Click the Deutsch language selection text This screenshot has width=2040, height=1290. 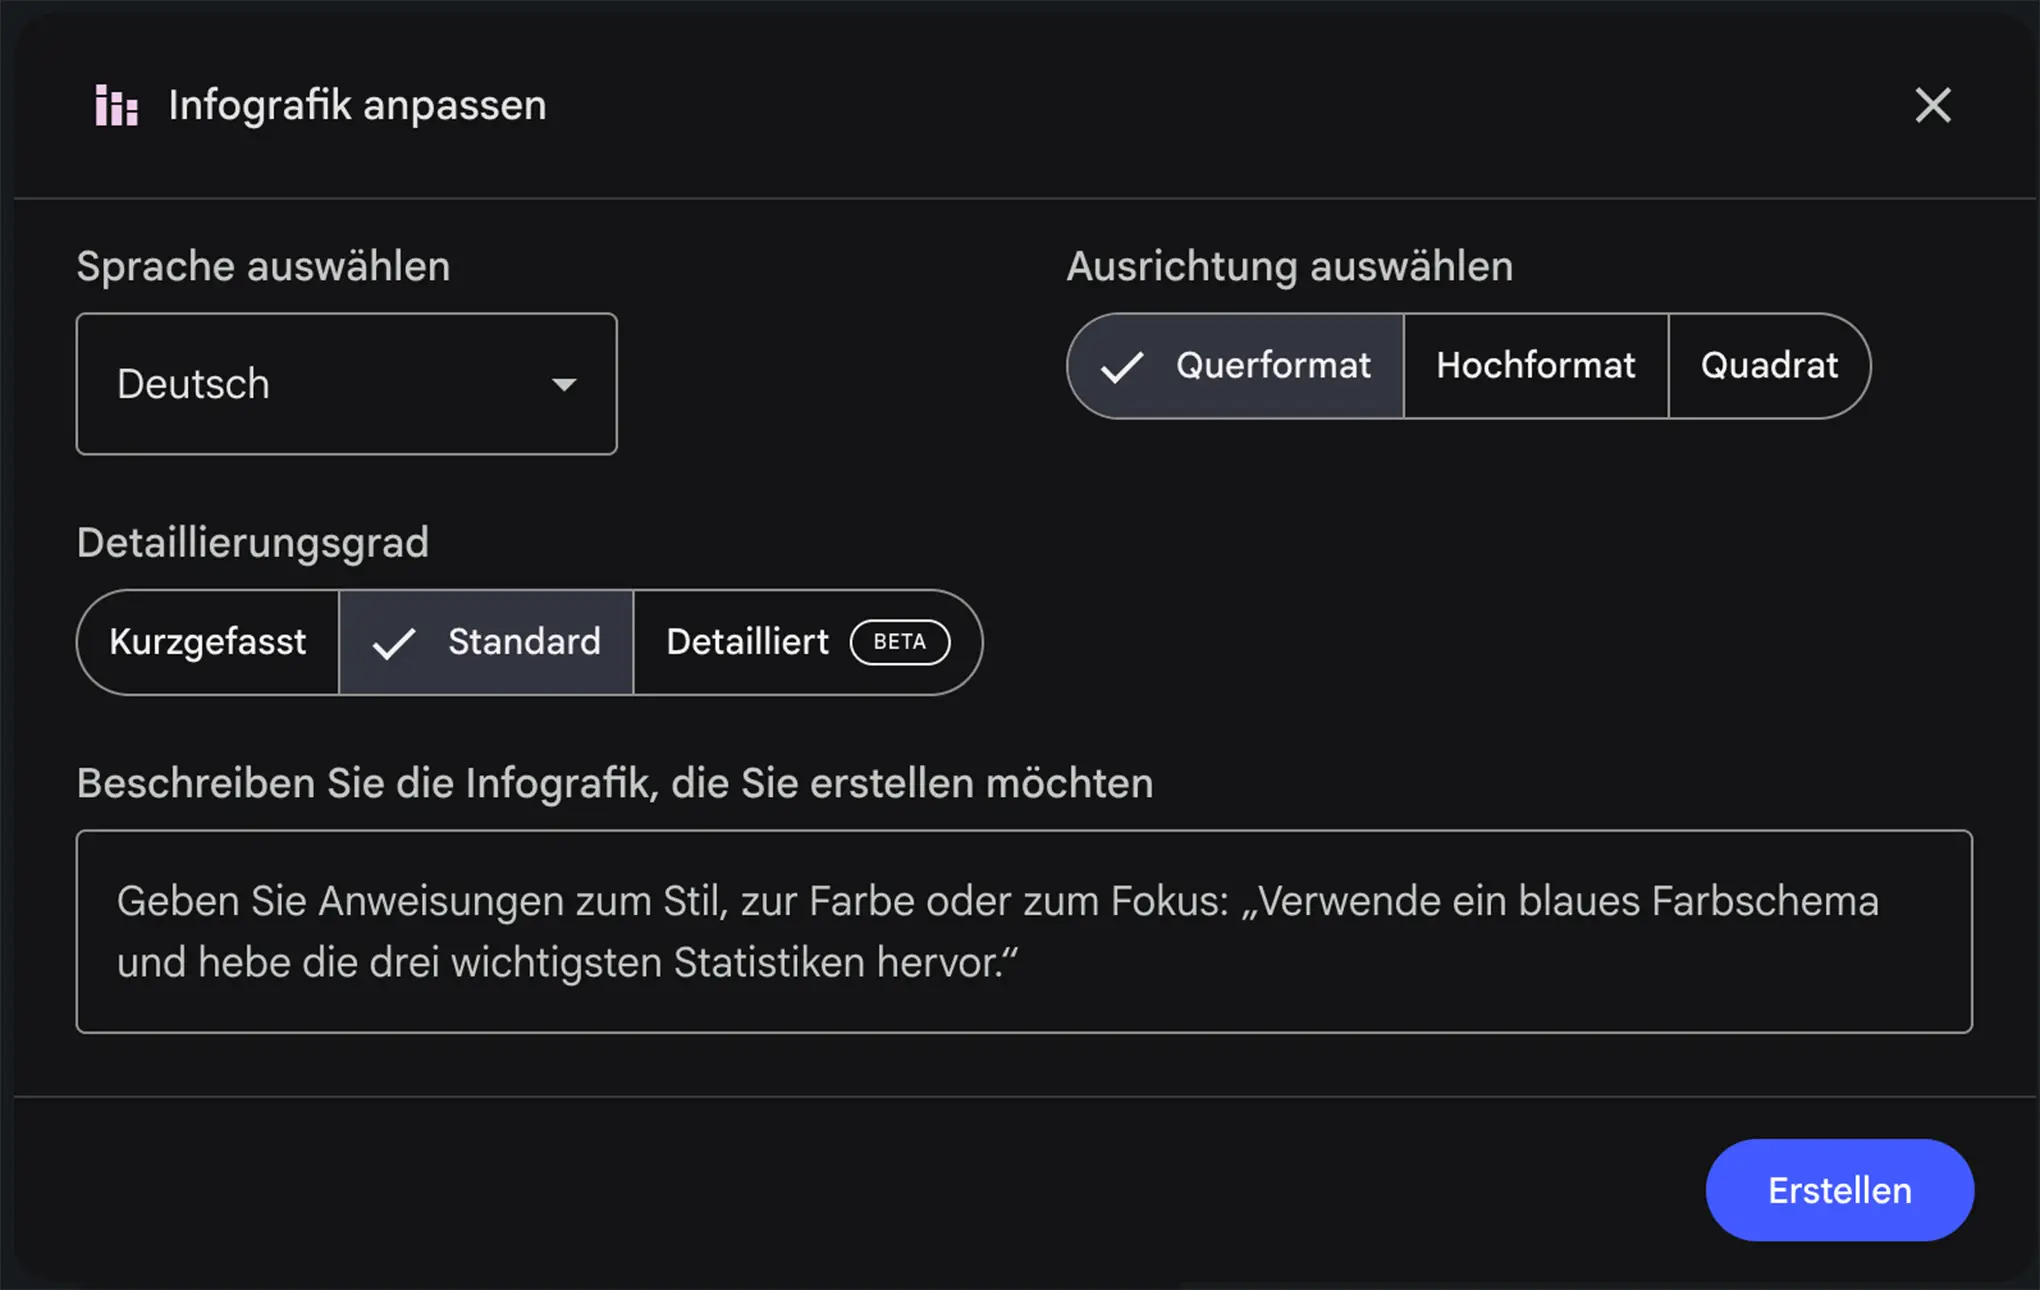(194, 385)
